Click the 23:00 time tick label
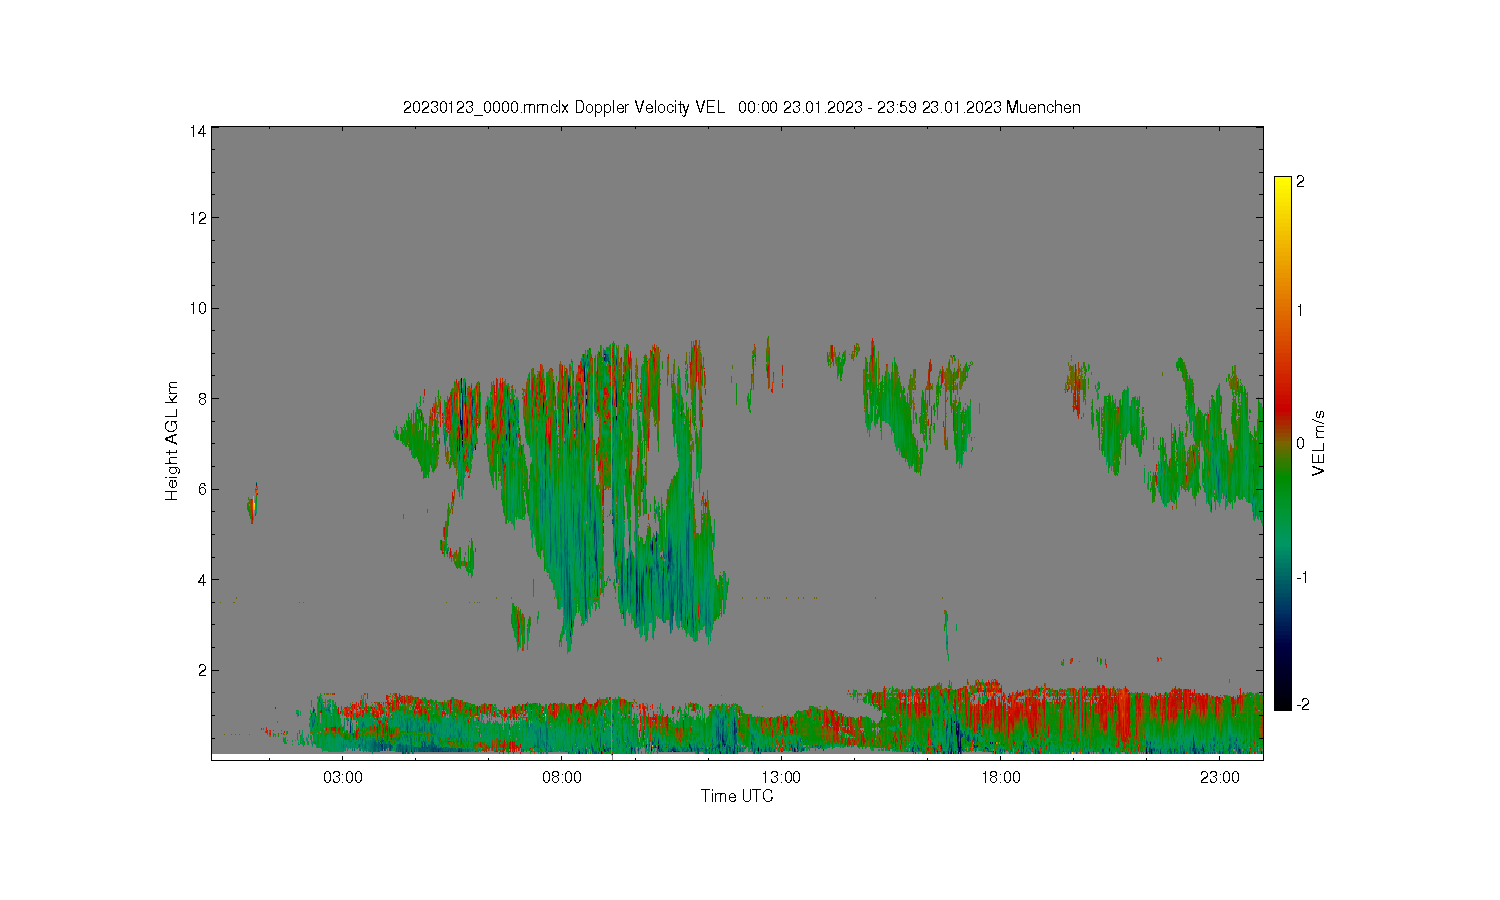Screen dimensions: 1500x900 point(1220,777)
